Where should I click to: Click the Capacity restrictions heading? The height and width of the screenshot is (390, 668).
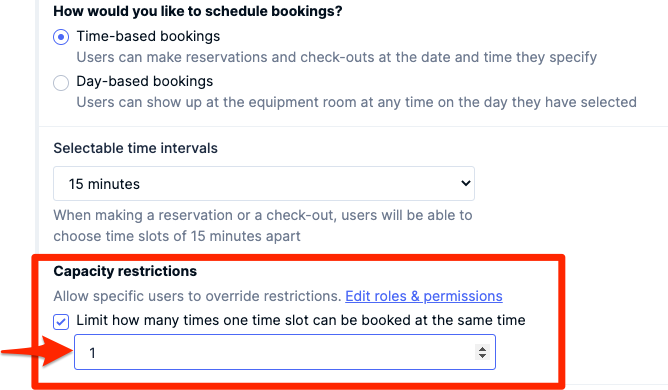125,271
